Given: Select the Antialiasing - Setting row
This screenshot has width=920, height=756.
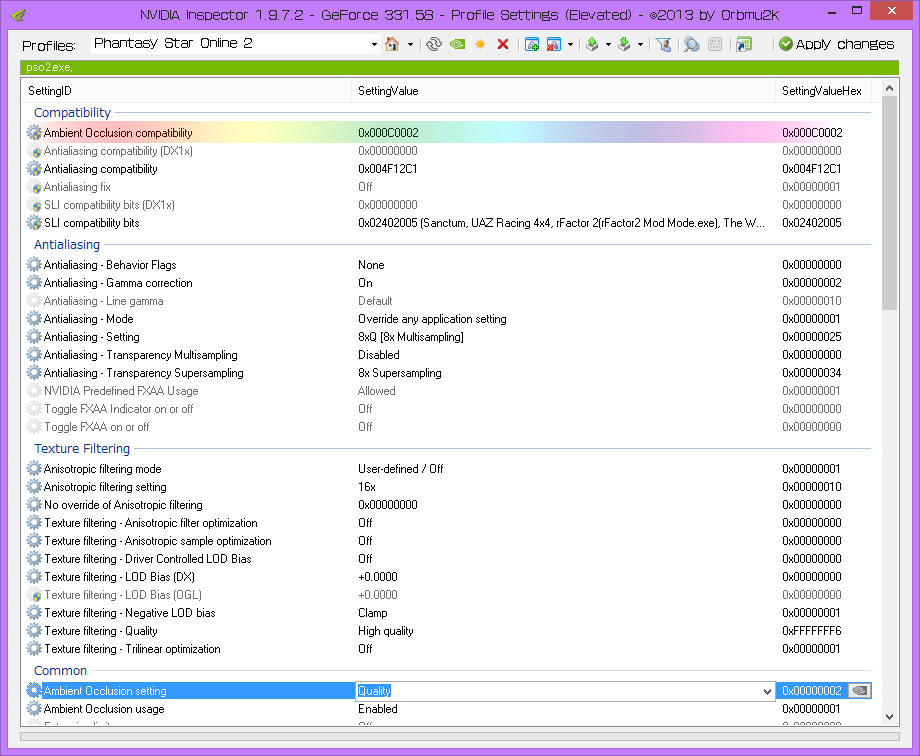Looking at the screenshot, I should pos(448,337).
